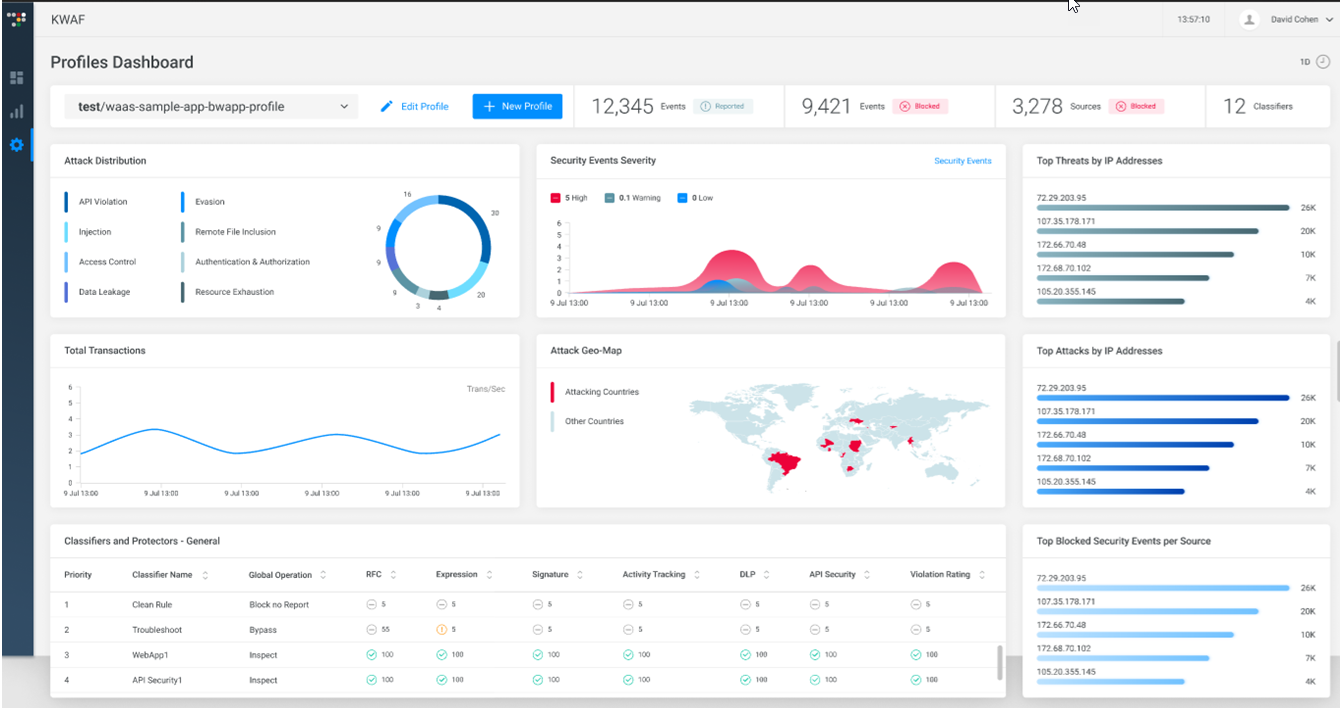Image resolution: width=1343 pixels, height=708 pixels.
Task: Open the bar chart analytics sidebar icon
Action: pyautogui.click(x=16, y=111)
